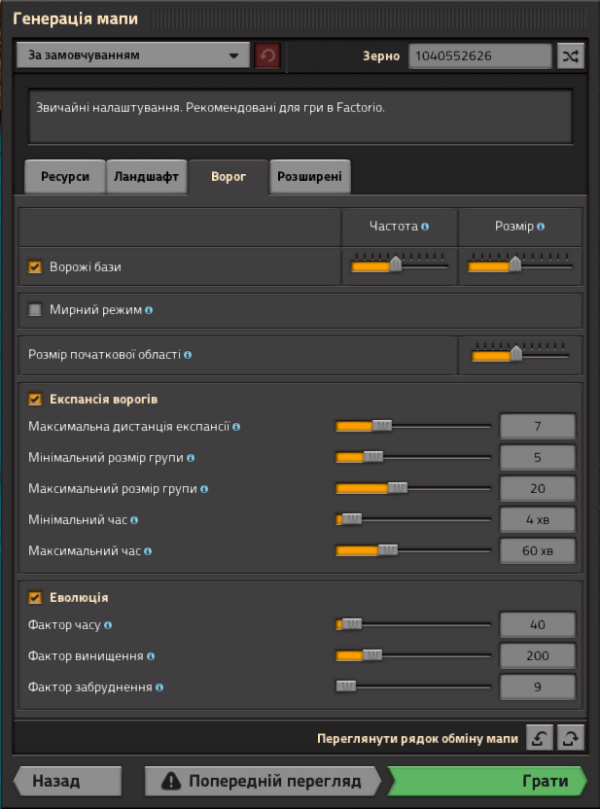Click info icon for Фактор часу
This screenshot has height=809, width=600.
[x=108, y=625]
